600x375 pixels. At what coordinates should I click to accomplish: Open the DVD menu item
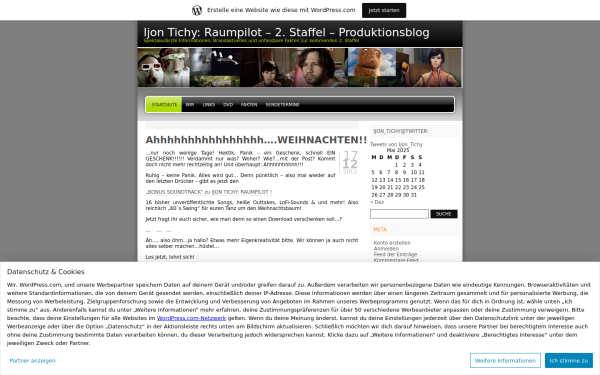click(228, 105)
